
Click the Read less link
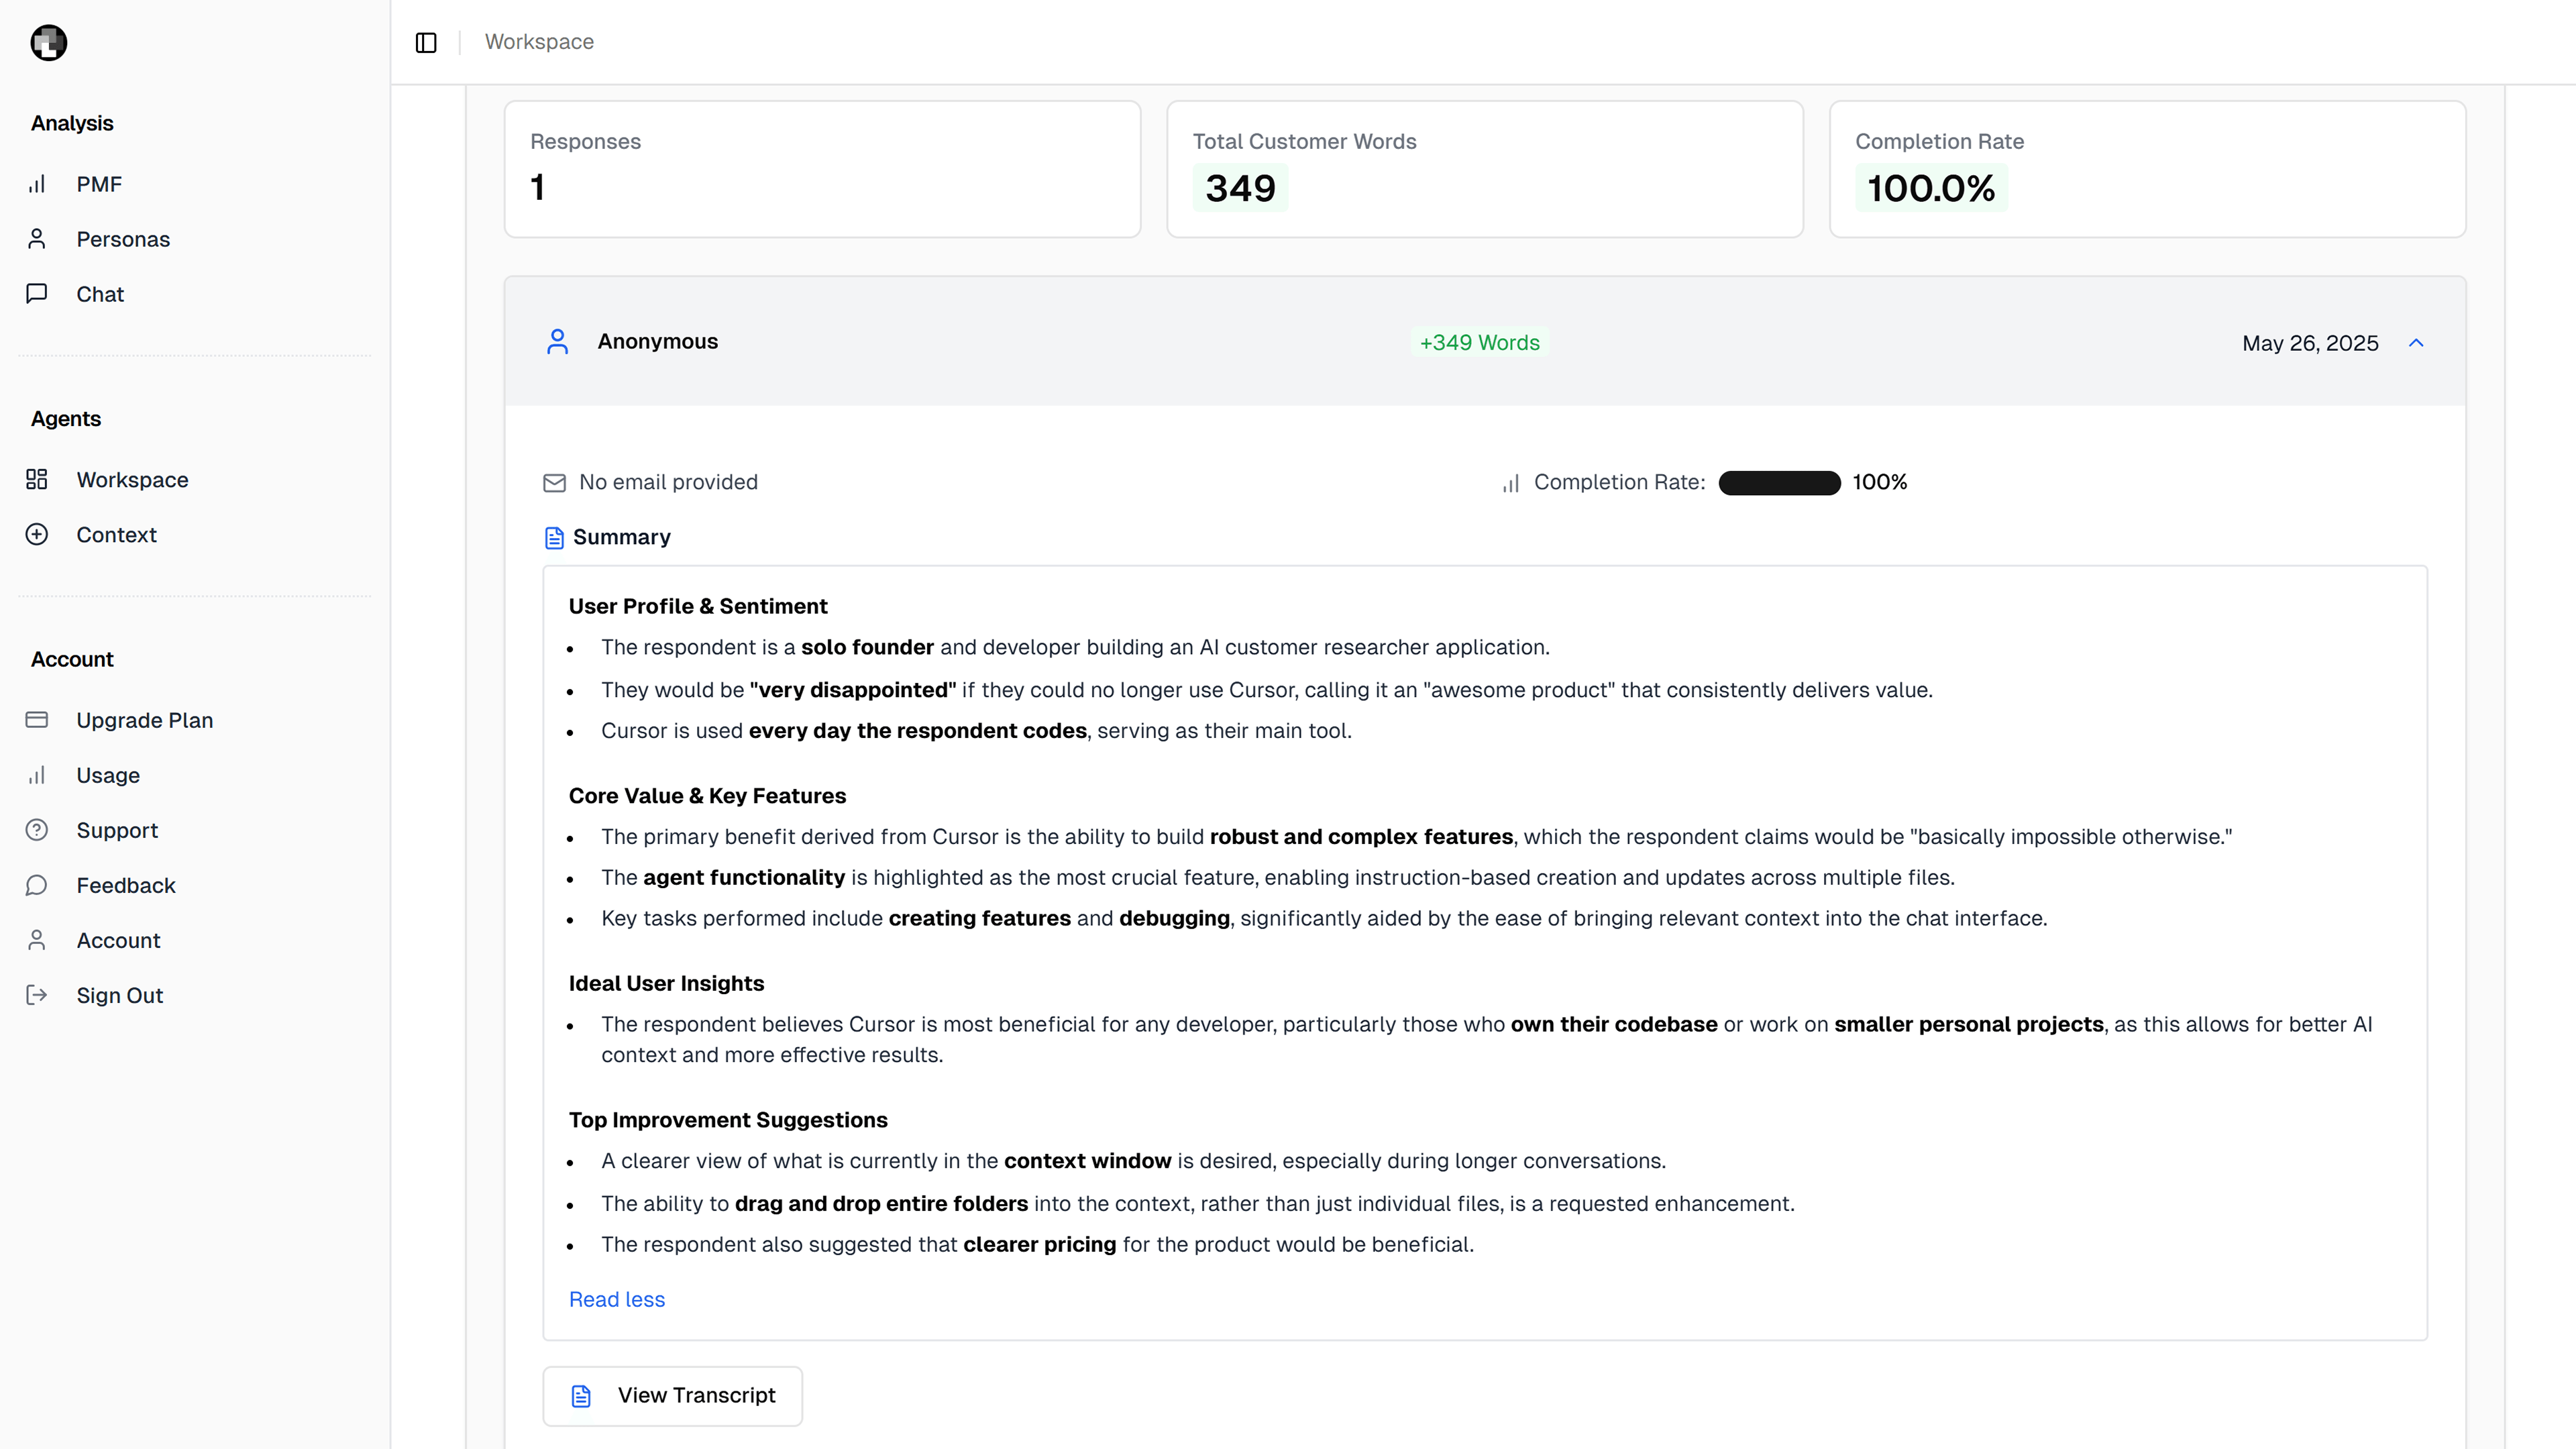617,1299
